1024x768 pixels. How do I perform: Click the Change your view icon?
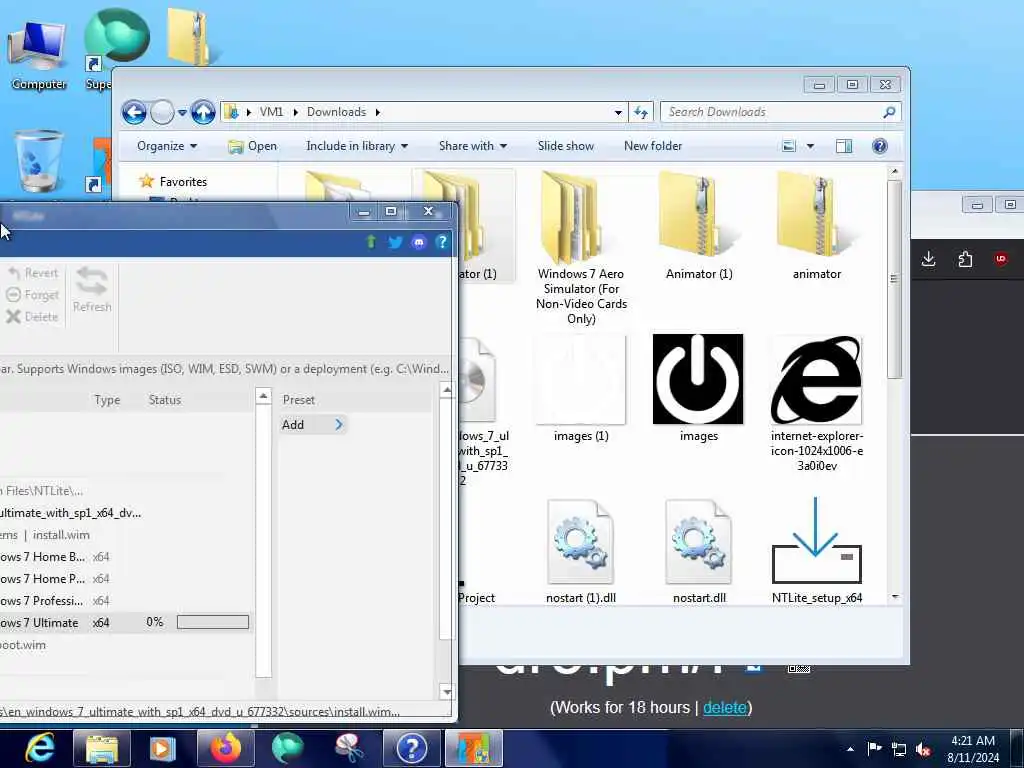(x=789, y=146)
